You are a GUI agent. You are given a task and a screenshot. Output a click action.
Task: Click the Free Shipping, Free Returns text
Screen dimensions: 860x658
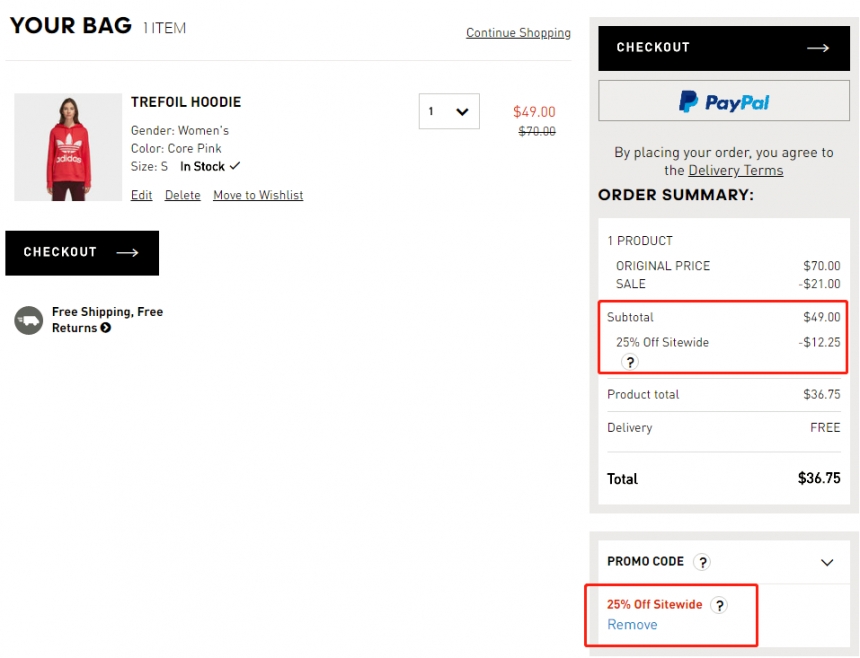point(108,320)
